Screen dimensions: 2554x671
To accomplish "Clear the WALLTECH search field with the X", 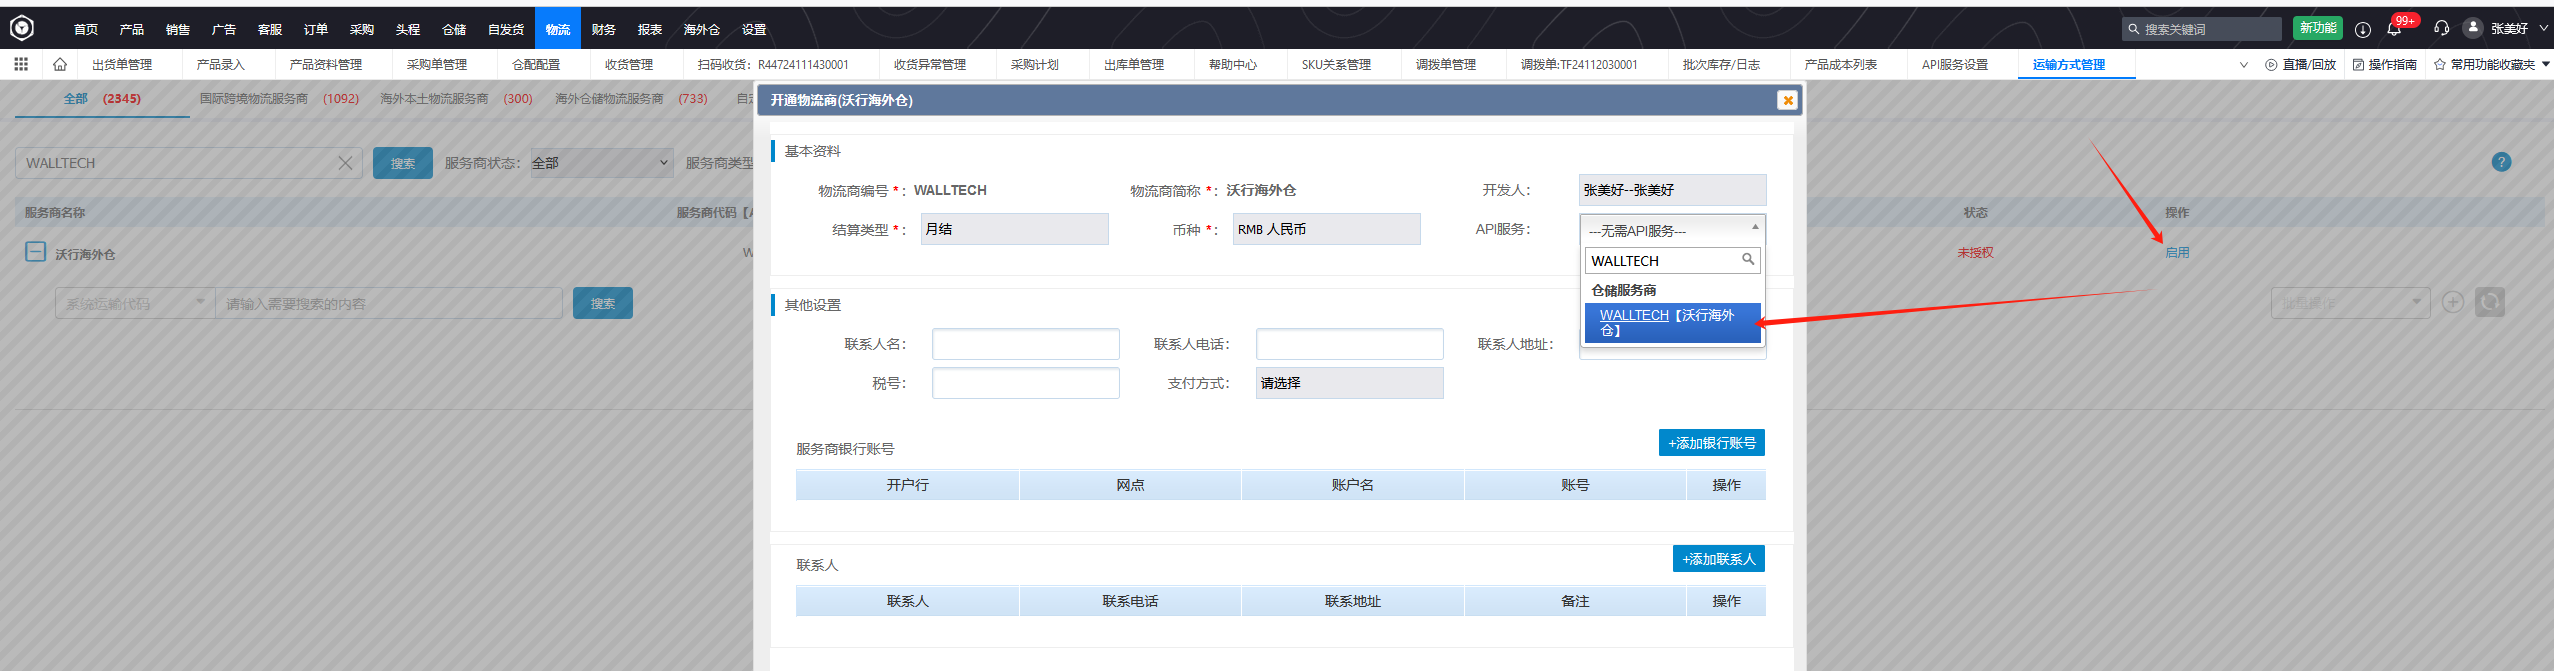I will [345, 163].
